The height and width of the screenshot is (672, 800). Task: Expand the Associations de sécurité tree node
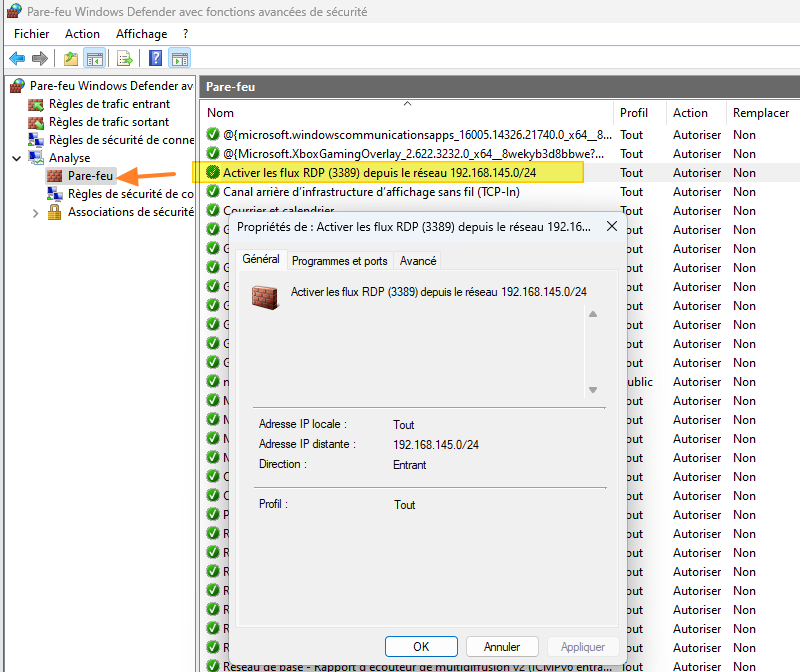click(x=35, y=211)
